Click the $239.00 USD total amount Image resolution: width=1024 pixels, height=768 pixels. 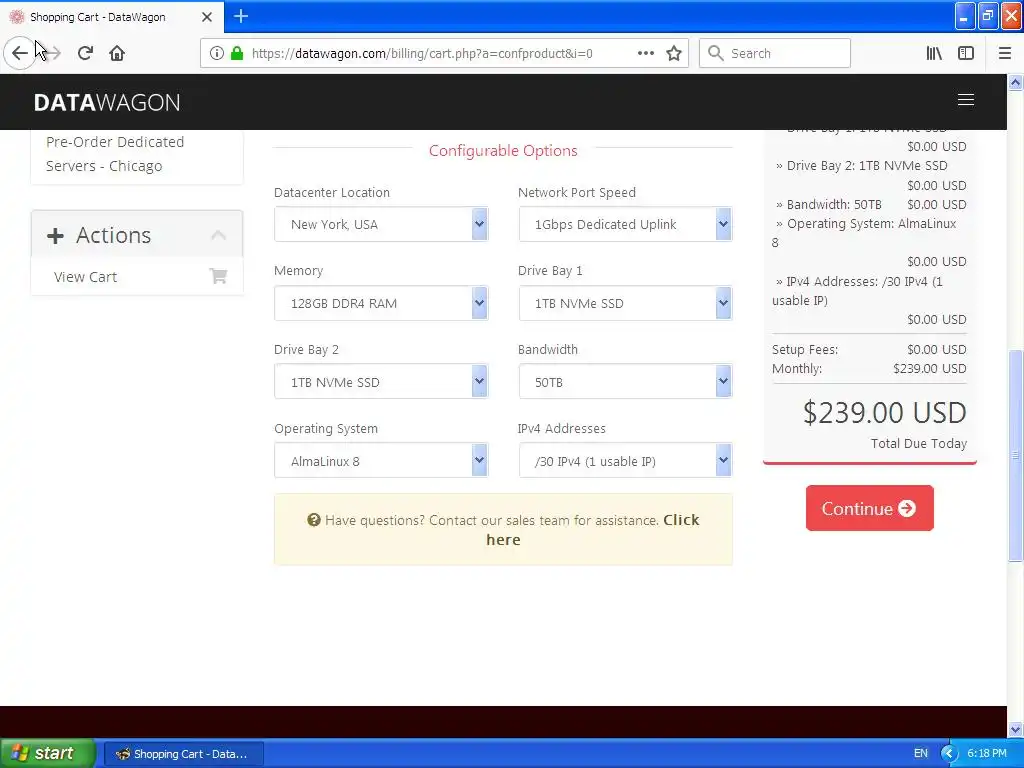884,412
